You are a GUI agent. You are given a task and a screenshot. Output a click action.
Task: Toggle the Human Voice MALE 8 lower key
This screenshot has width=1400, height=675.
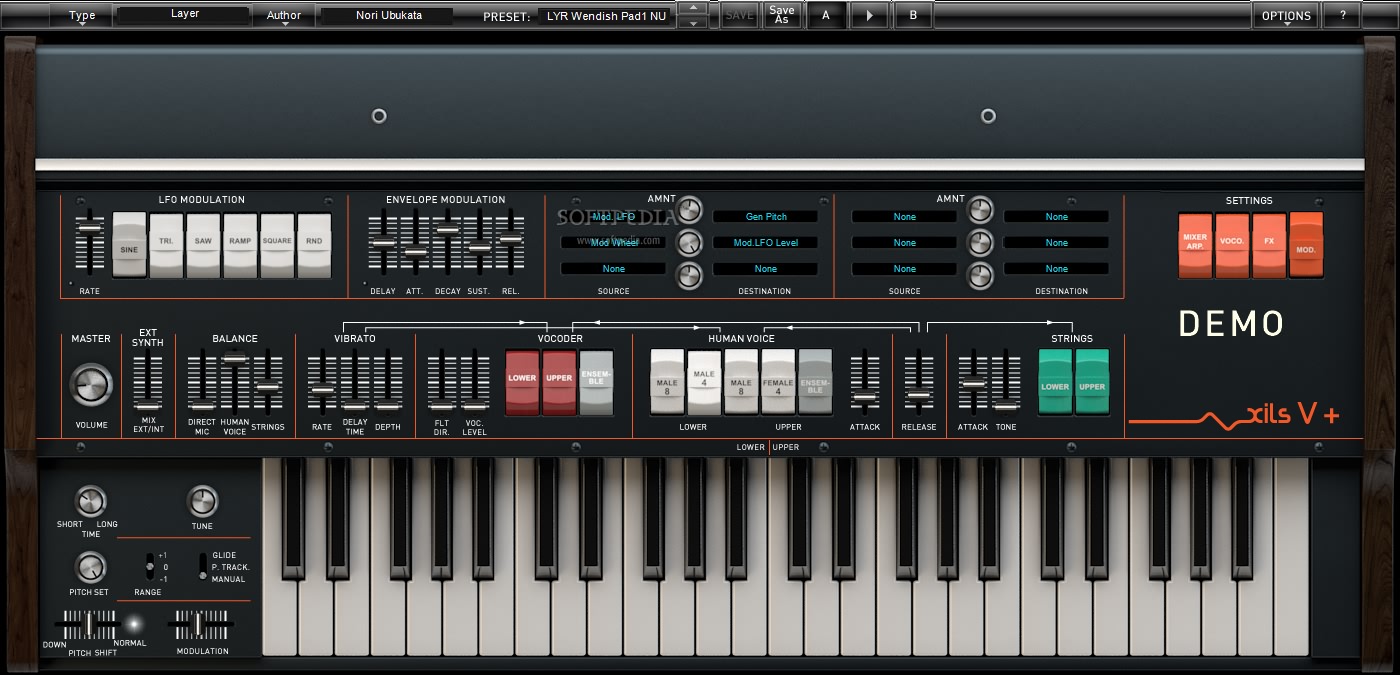[x=667, y=382]
